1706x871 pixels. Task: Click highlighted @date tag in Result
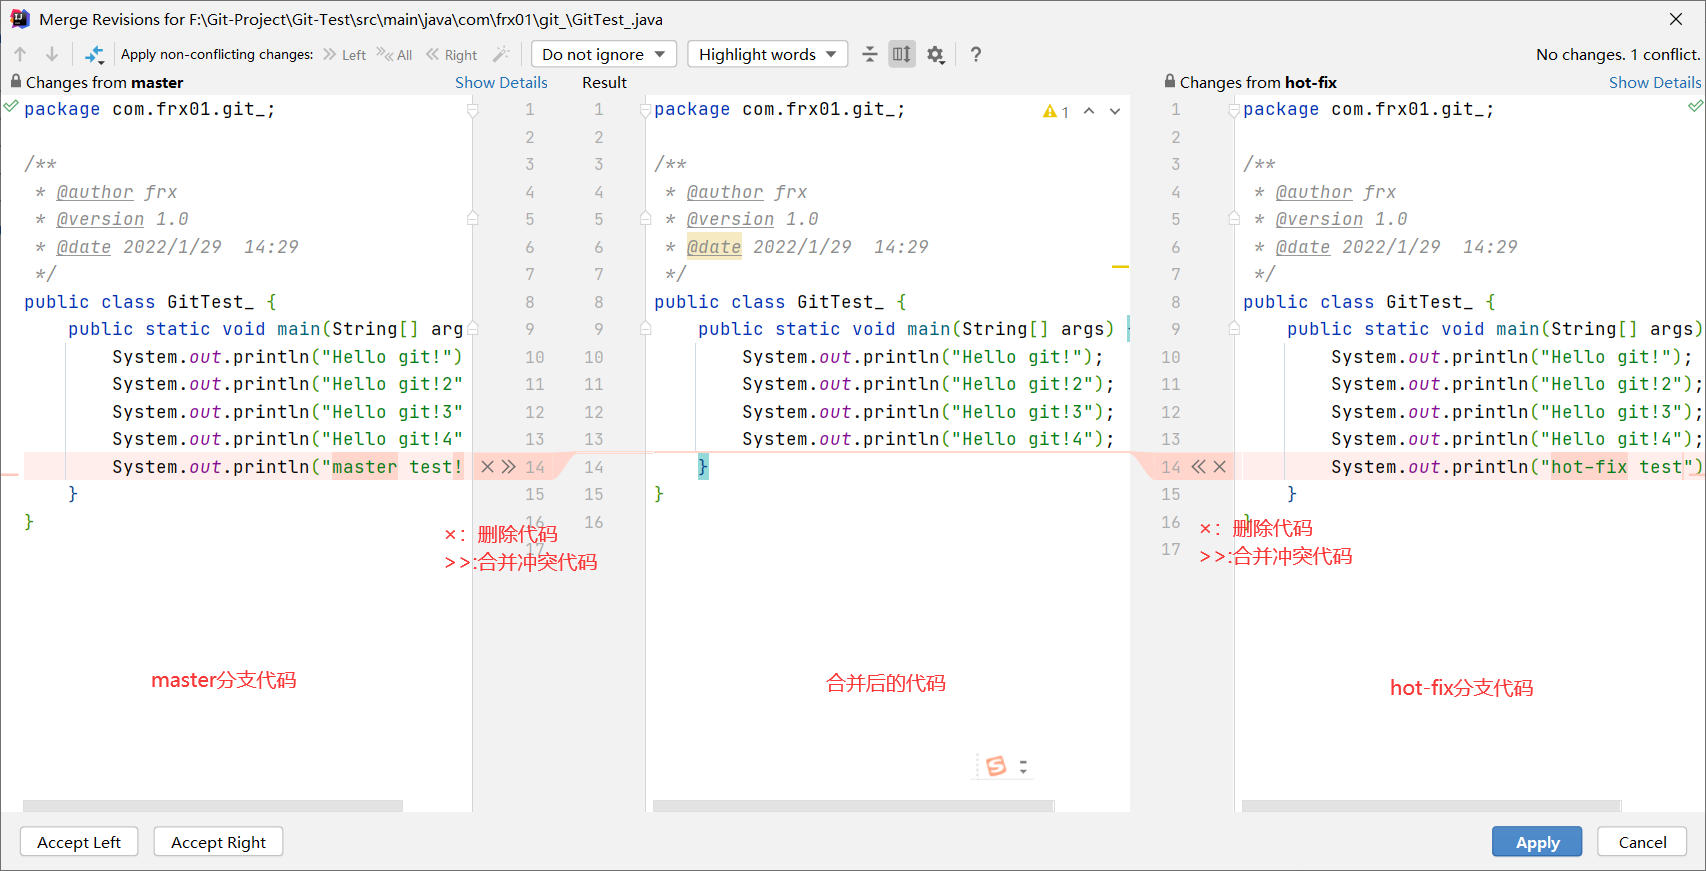714,247
